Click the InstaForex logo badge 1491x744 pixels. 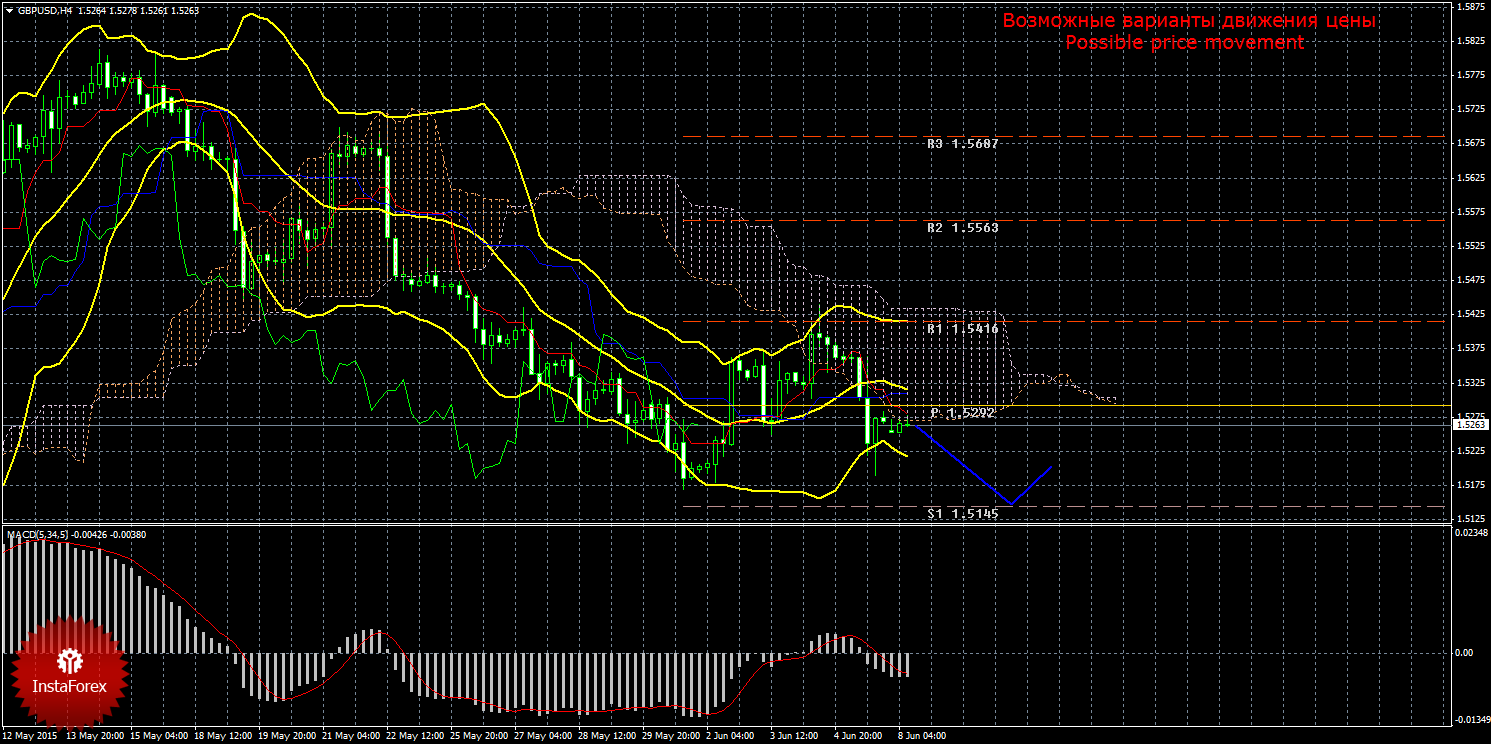(x=68, y=672)
